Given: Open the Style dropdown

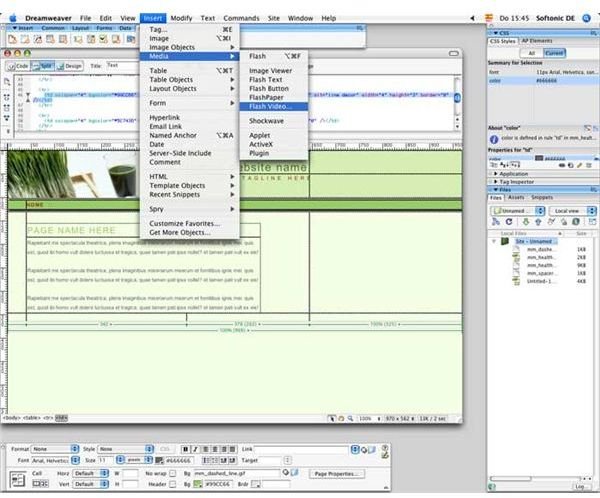Looking at the screenshot, I should pyautogui.click(x=126, y=449).
